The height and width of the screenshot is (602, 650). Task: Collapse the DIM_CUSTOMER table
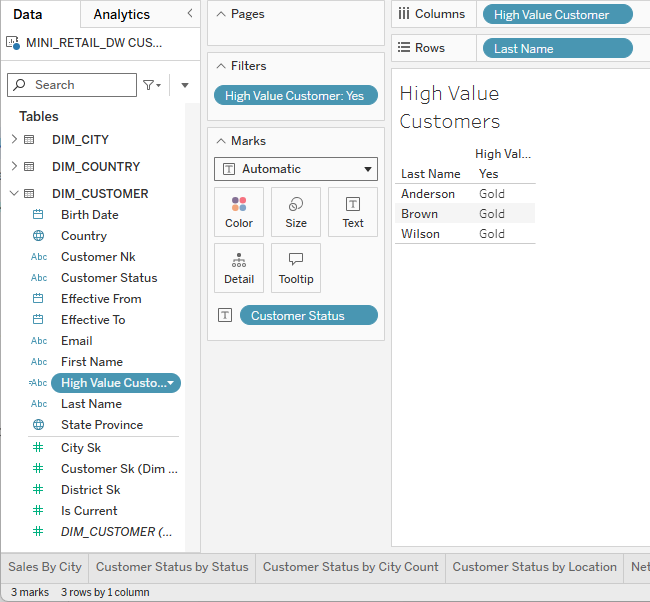tap(14, 194)
